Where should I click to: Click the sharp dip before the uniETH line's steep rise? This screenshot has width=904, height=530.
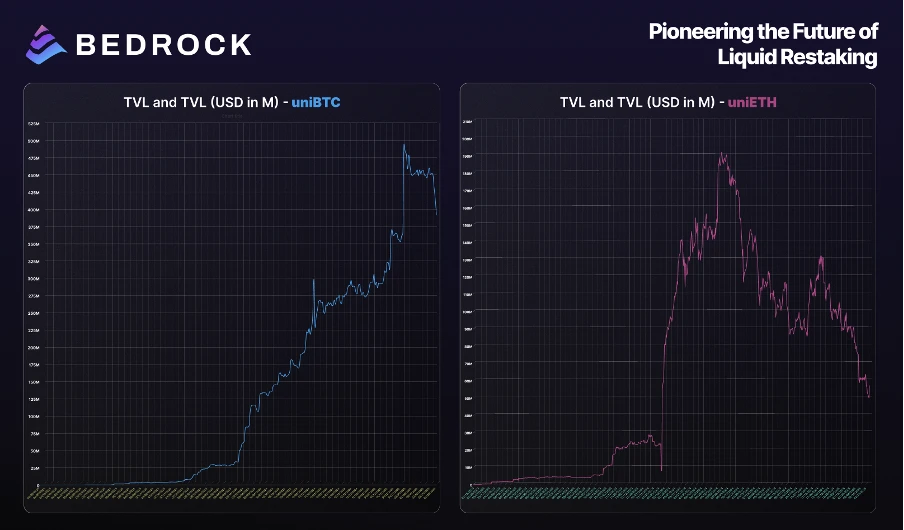pos(662,468)
